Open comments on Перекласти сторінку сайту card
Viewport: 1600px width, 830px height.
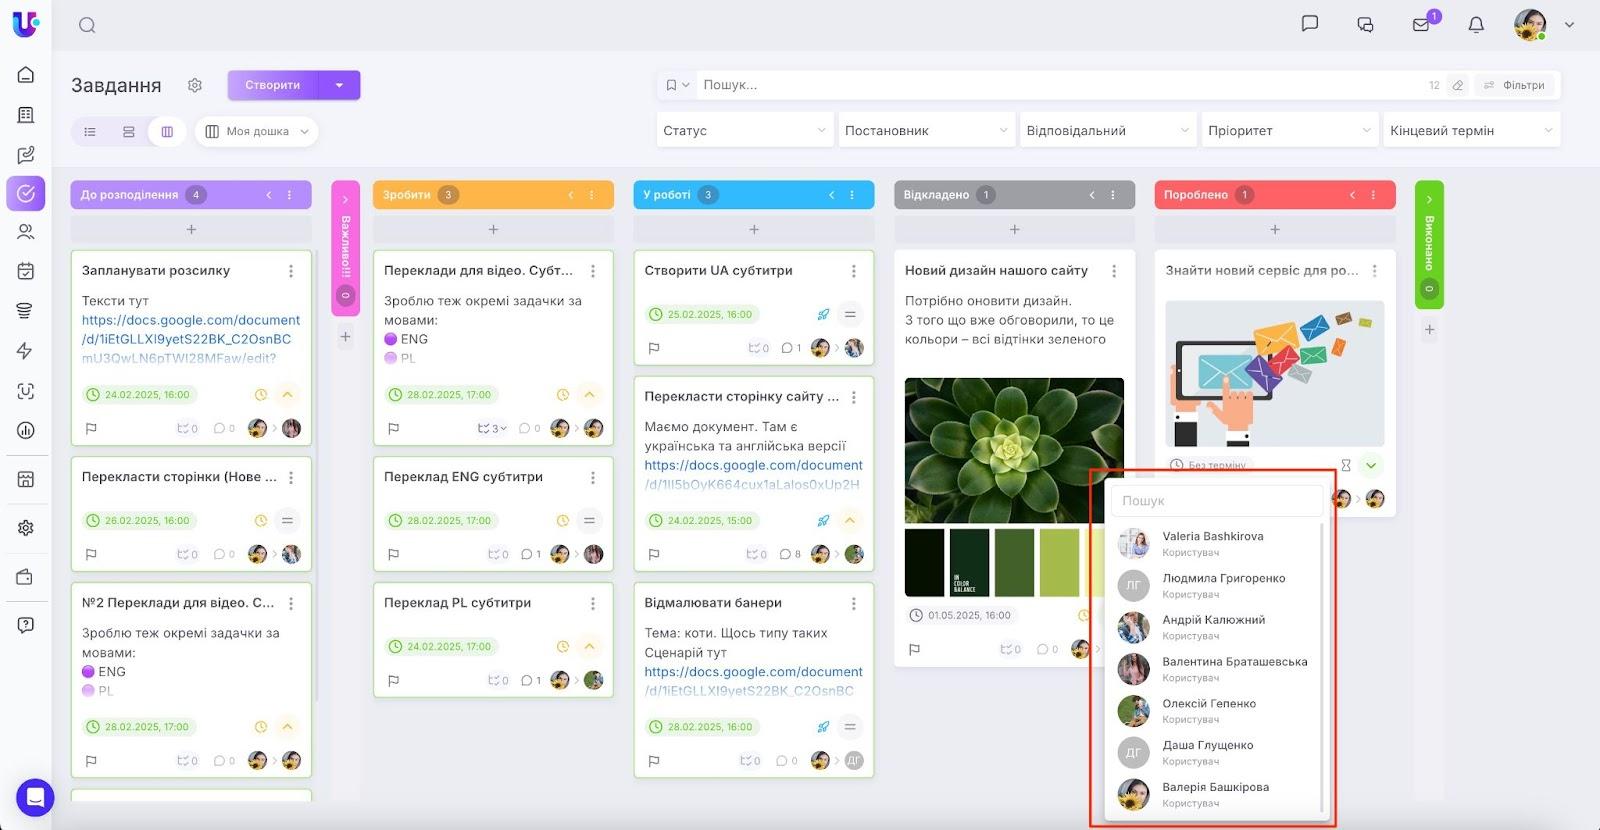[790, 554]
